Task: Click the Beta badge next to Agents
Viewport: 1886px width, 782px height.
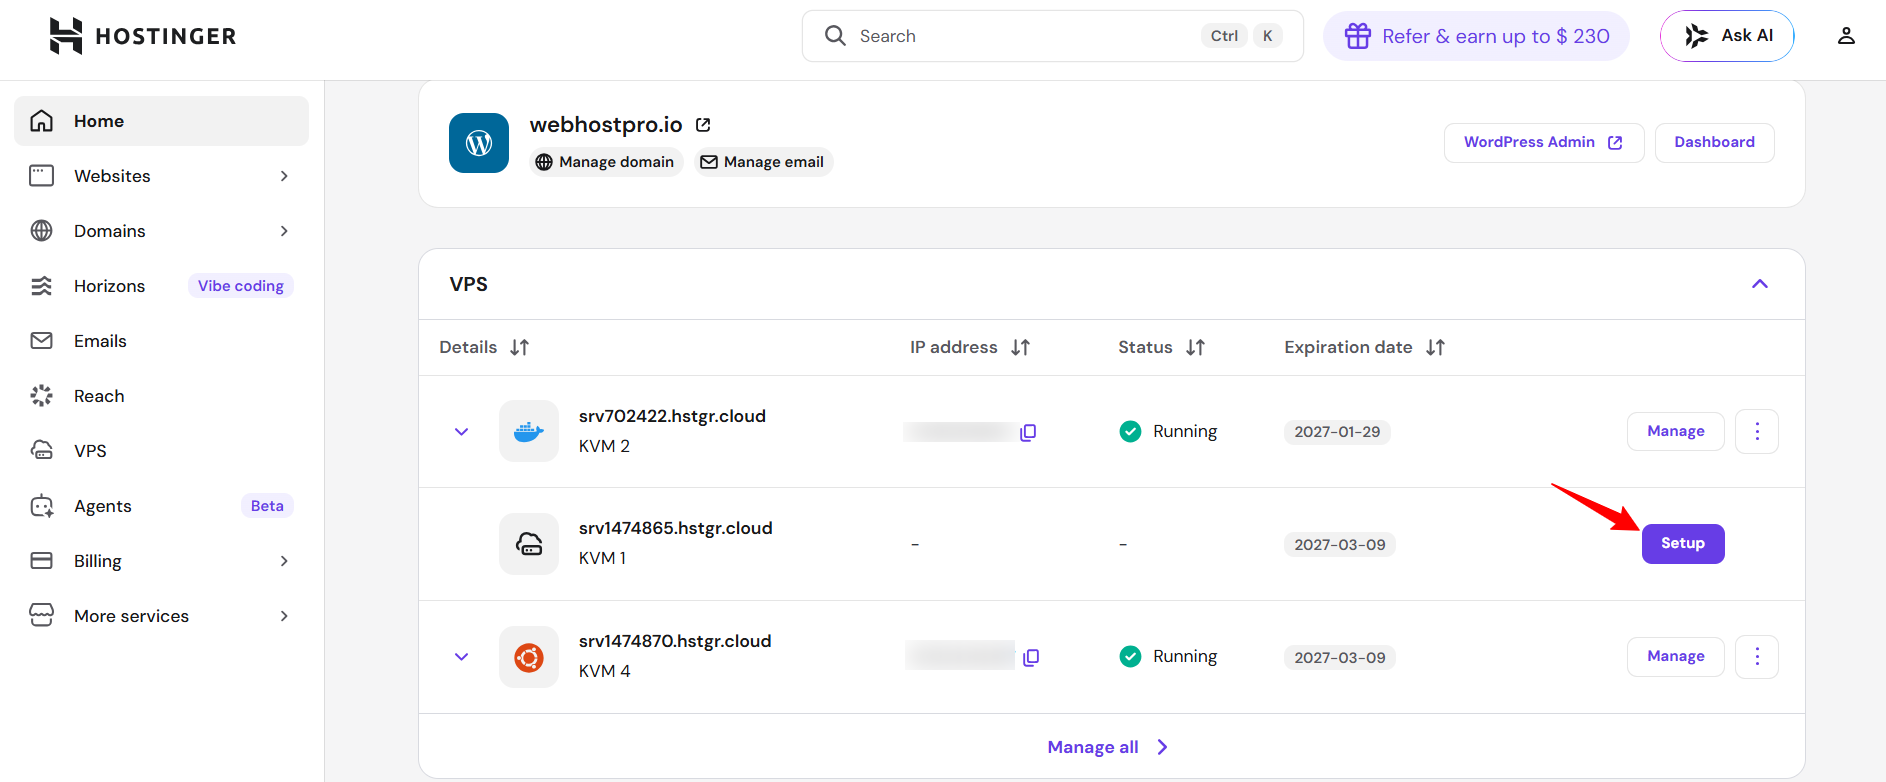Action: point(267,506)
